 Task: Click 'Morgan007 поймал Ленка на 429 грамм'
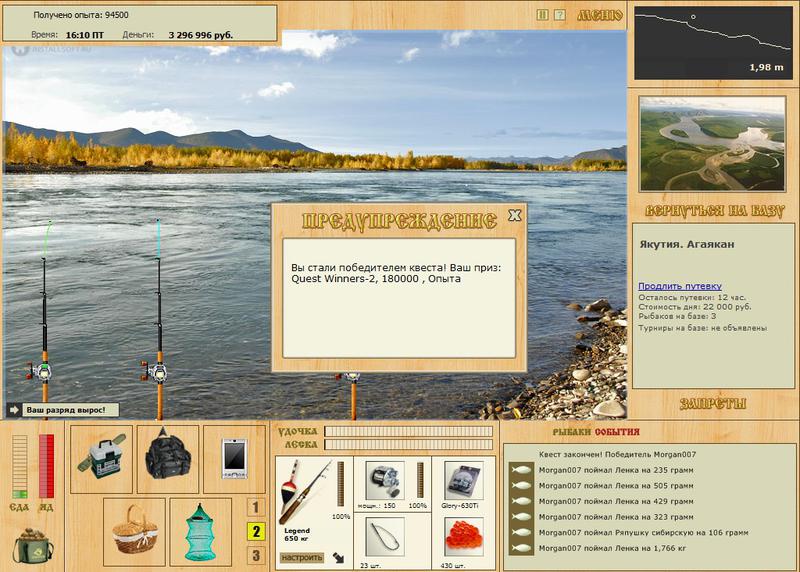point(616,502)
